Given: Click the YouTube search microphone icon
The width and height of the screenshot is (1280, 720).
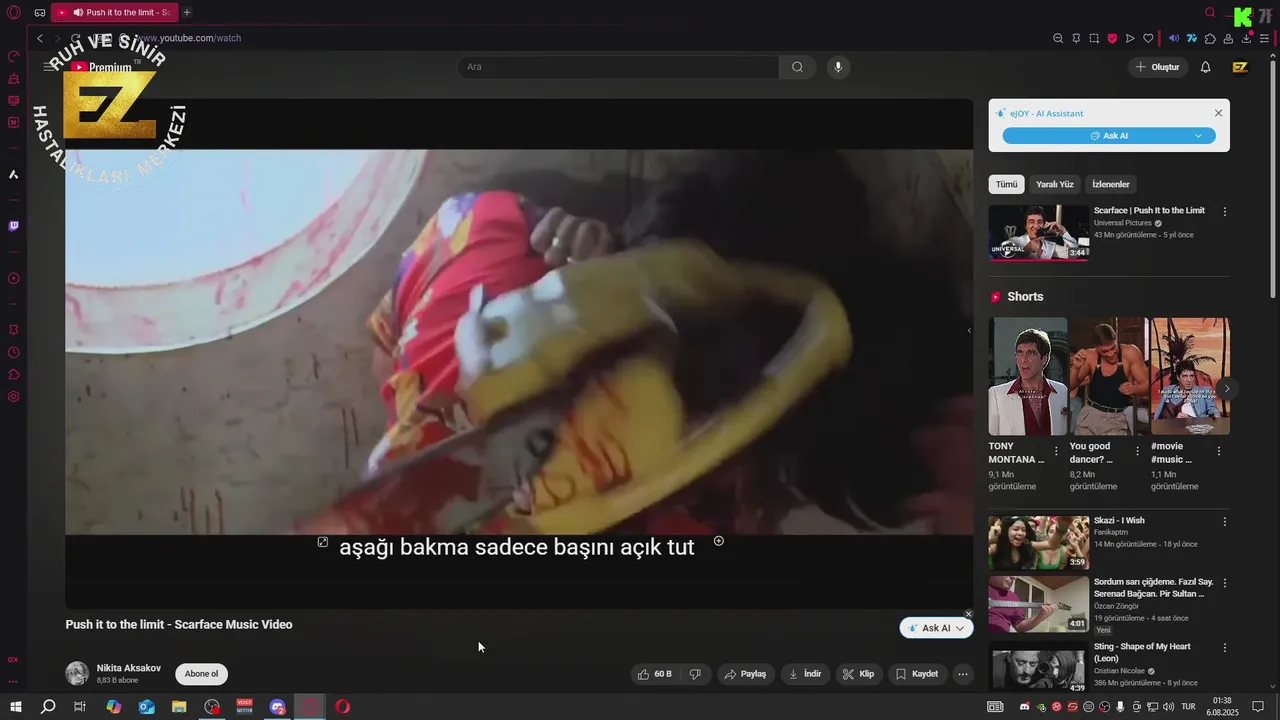Looking at the screenshot, I should (838, 67).
